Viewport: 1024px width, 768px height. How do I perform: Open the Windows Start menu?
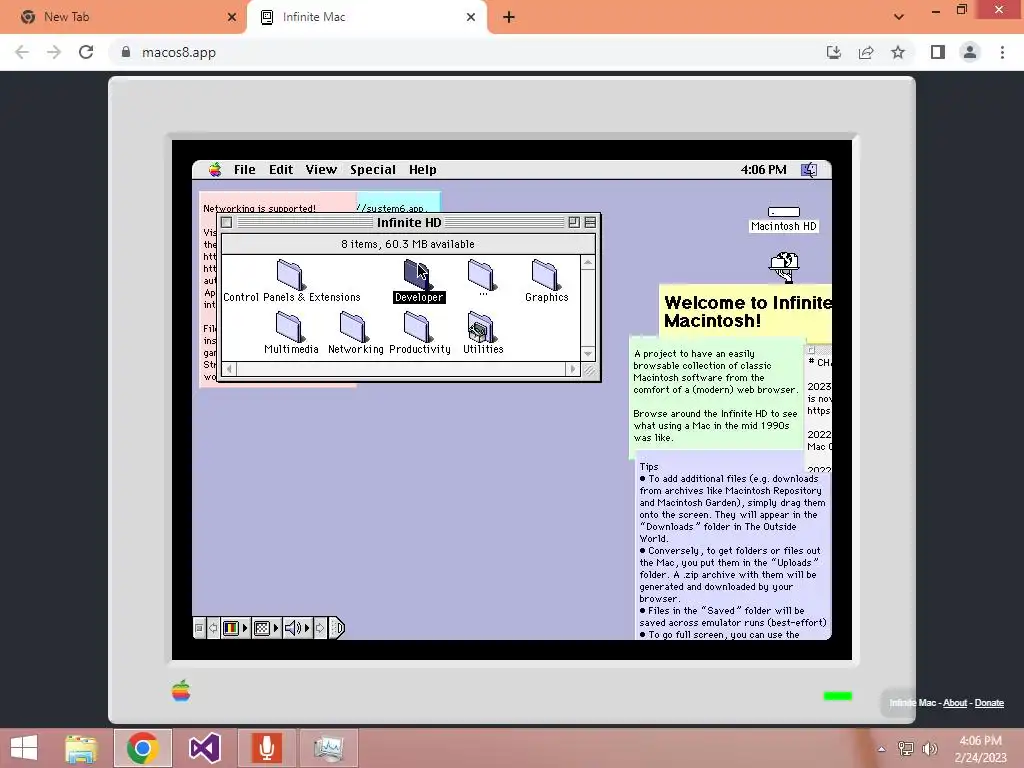[x=24, y=748]
